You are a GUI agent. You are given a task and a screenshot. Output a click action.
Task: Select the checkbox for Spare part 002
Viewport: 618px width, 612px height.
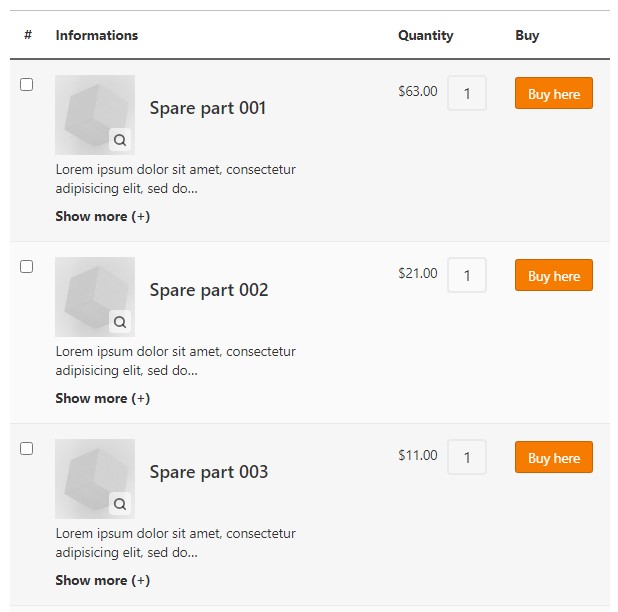click(26, 266)
